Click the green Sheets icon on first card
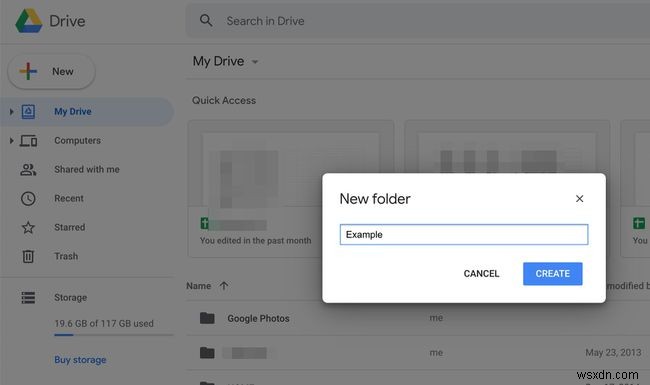 204,223
